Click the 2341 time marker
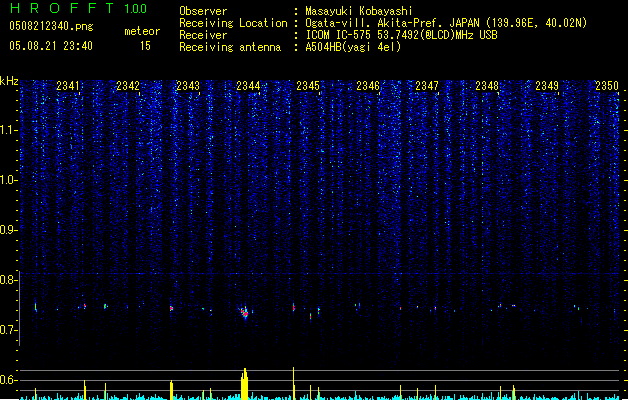 68,86
